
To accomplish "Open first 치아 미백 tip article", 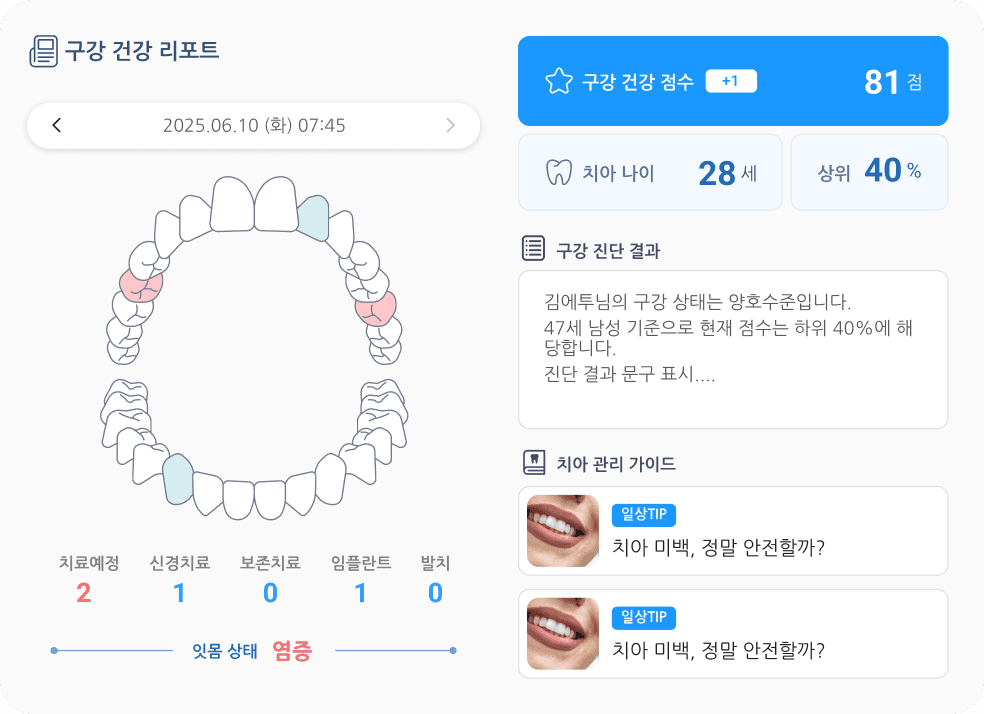I will [x=733, y=531].
